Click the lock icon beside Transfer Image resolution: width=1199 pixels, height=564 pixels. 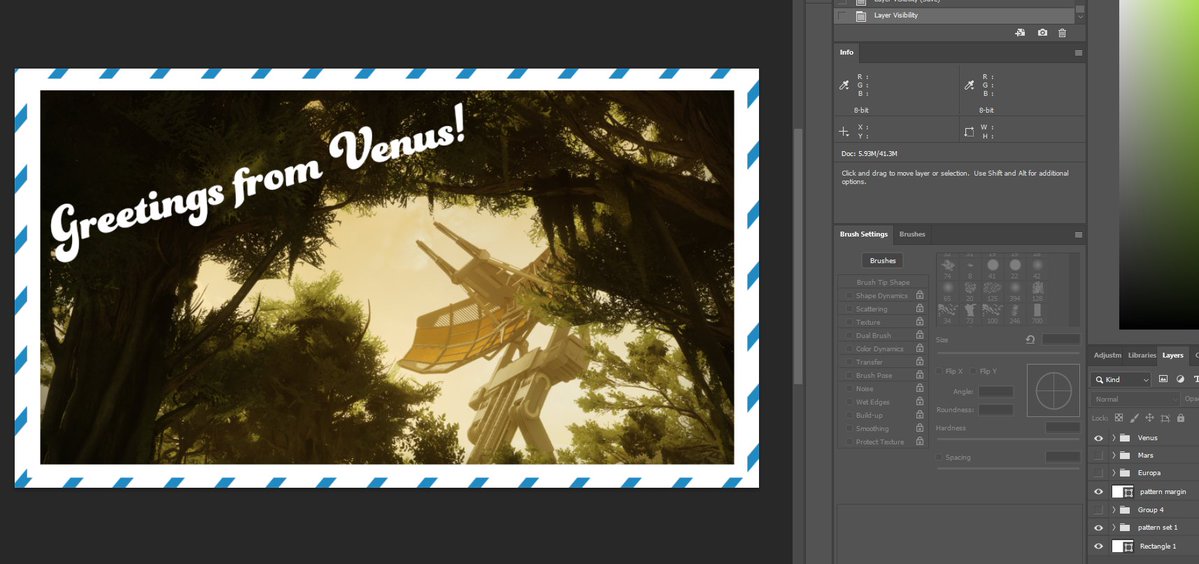click(x=920, y=362)
